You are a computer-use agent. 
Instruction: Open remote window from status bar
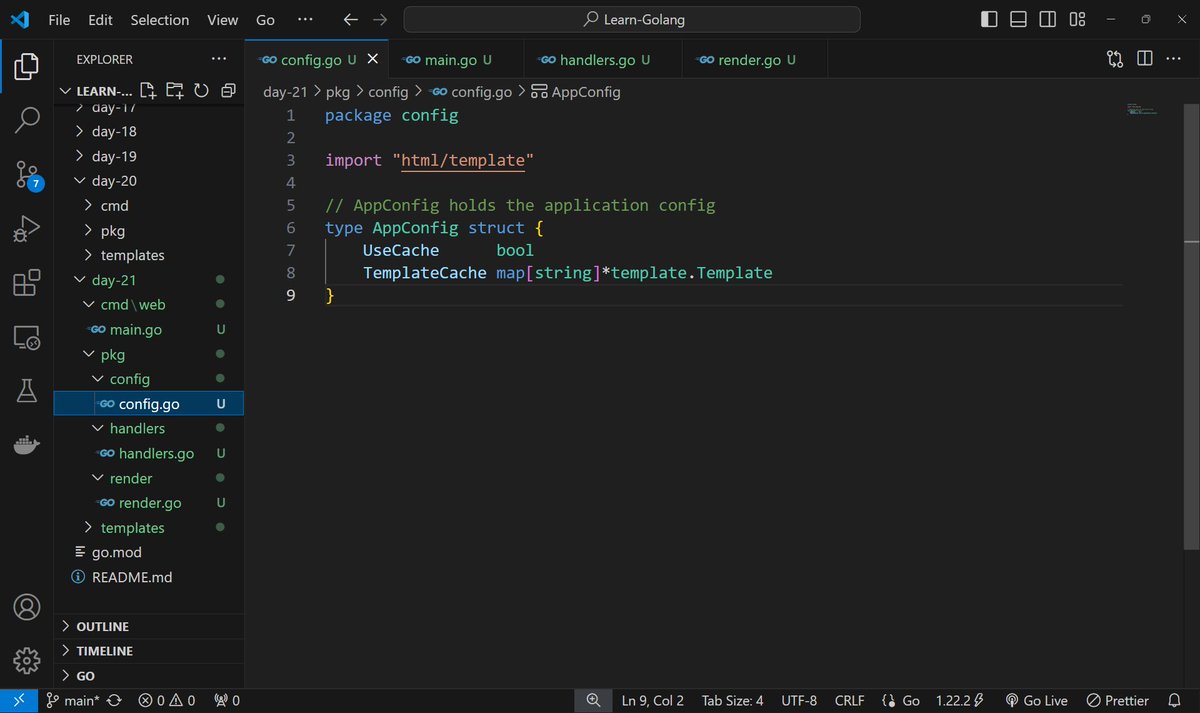(x=19, y=701)
